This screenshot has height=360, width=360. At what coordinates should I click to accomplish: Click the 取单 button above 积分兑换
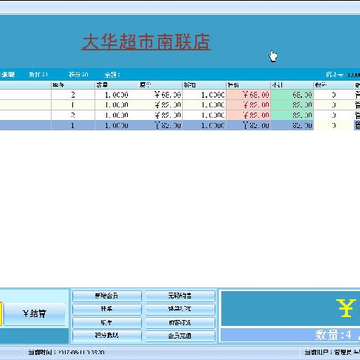[x=107, y=323]
